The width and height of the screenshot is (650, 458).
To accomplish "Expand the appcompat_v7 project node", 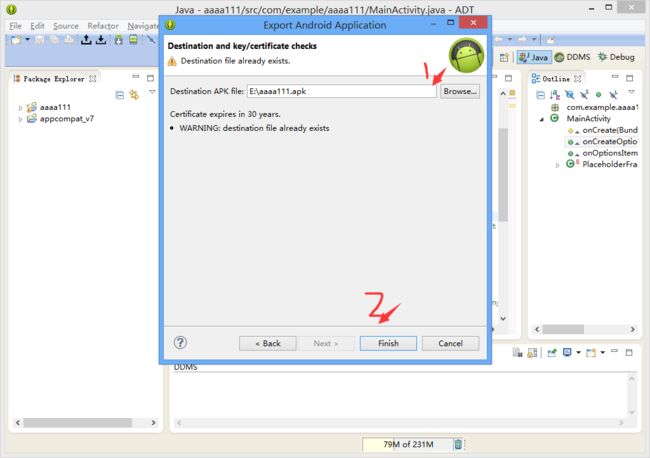I will (x=20, y=119).
